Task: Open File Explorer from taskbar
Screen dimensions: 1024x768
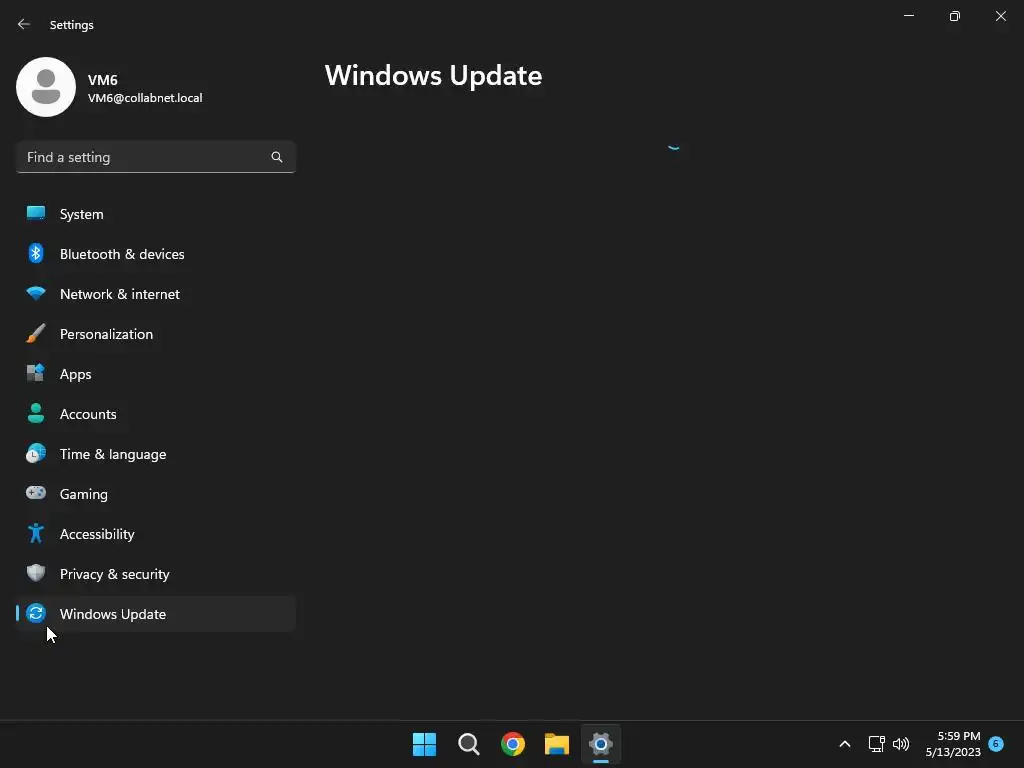Action: tap(557, 744)
